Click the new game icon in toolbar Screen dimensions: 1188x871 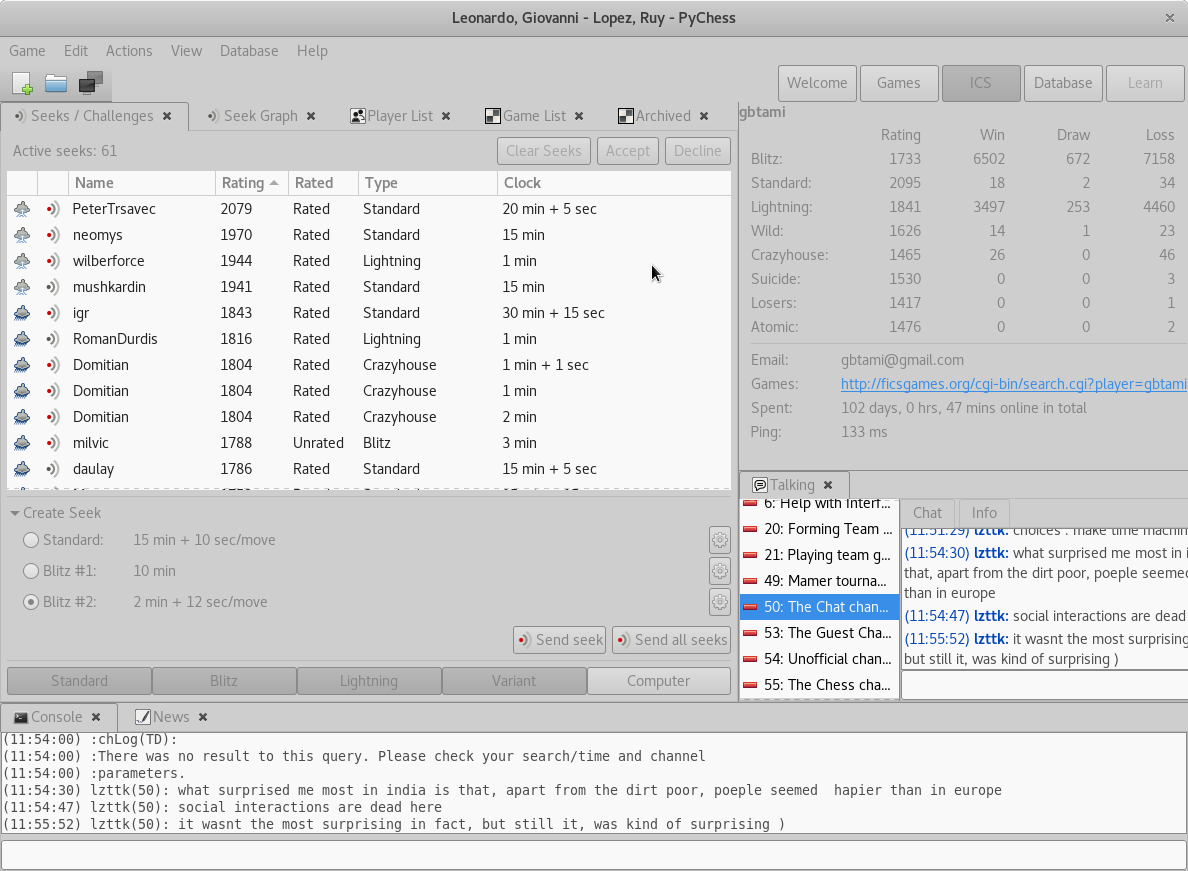[x=21, y=84]
